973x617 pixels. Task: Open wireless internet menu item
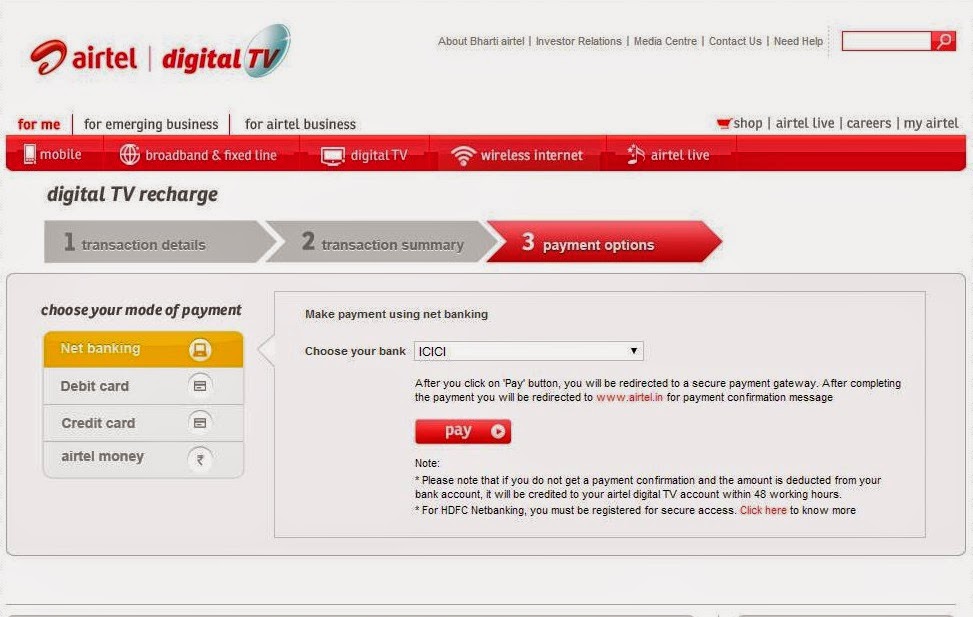tap(517, 155)
